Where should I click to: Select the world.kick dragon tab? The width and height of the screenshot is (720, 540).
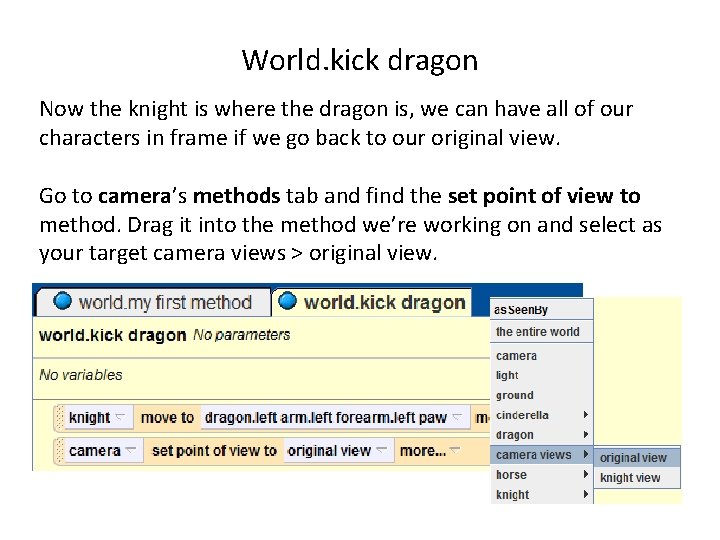point(372,302)
